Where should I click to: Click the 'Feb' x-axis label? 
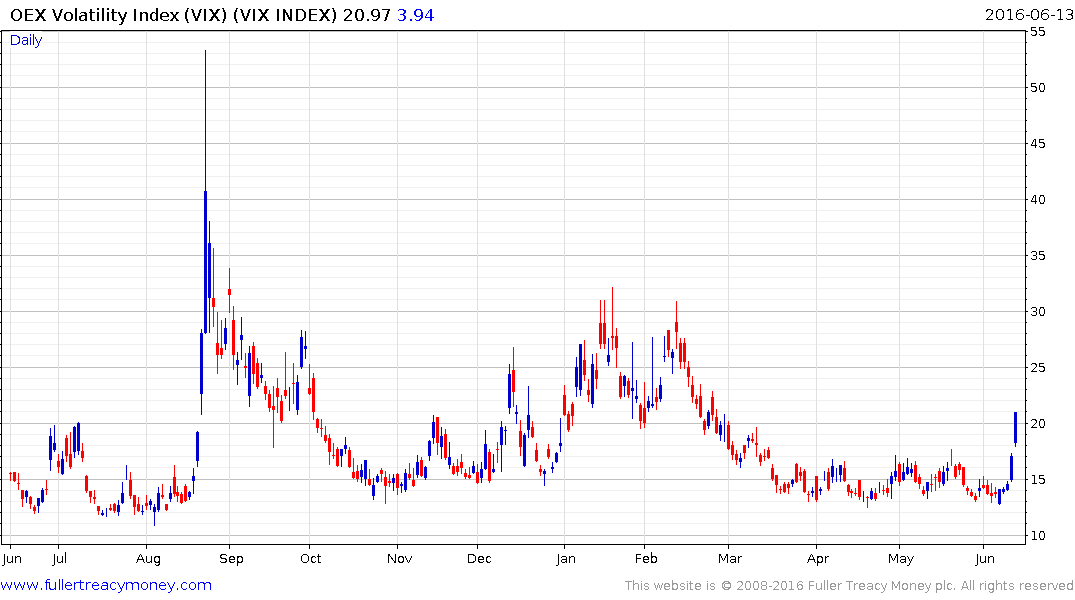(x=646, y=559)
